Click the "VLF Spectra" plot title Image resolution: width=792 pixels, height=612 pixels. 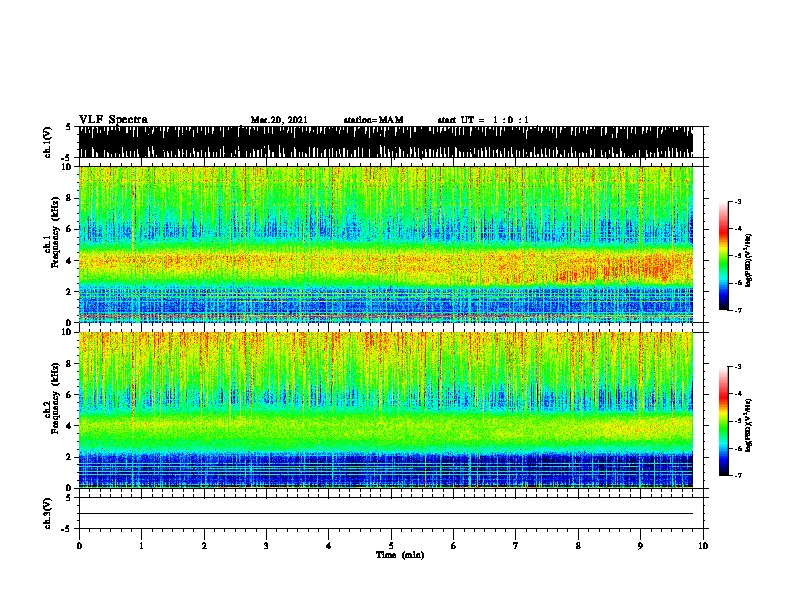[113, 119]
